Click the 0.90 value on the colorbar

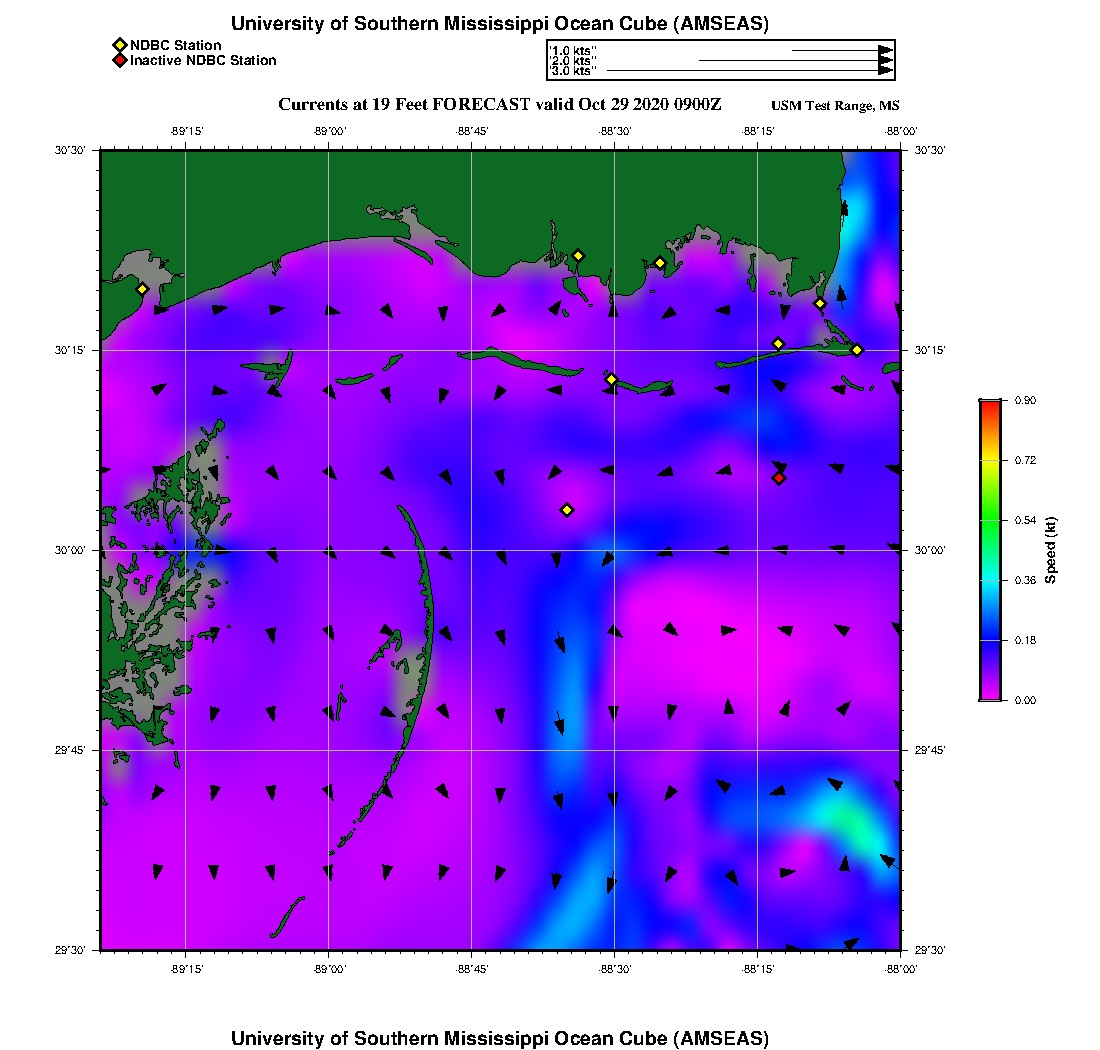click(x=1023, y=400)
